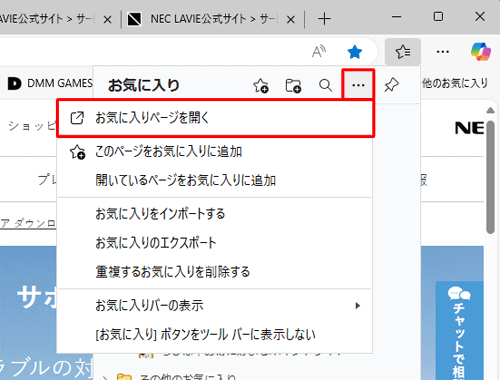
Task: Activate Read aloud icon in address bar
Action: tap(319, 52)
